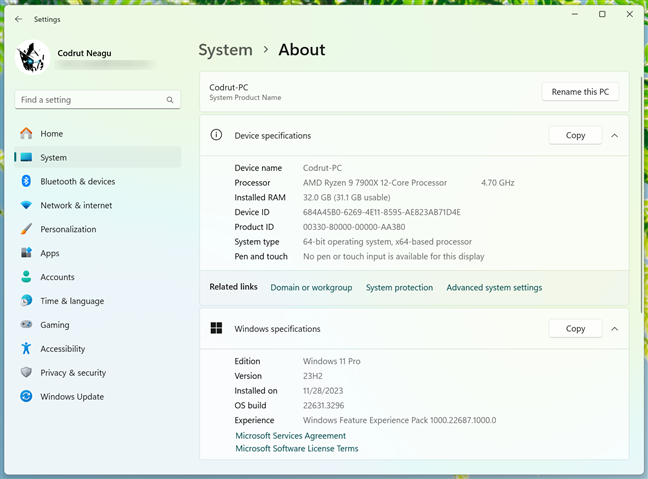Image resolution: width=648 pixels, height=479 pixels.
Task: Click the Accounts person icon
Action: (26, 276)
